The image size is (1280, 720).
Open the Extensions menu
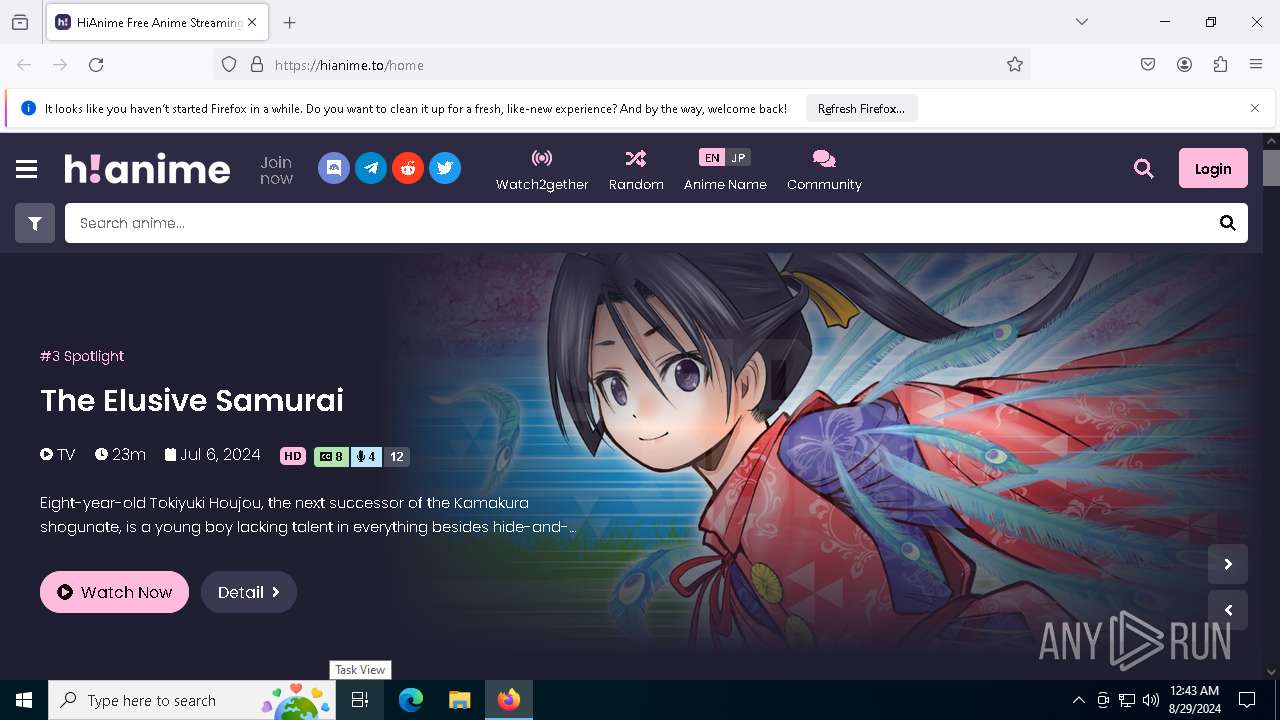[1220, 65]
